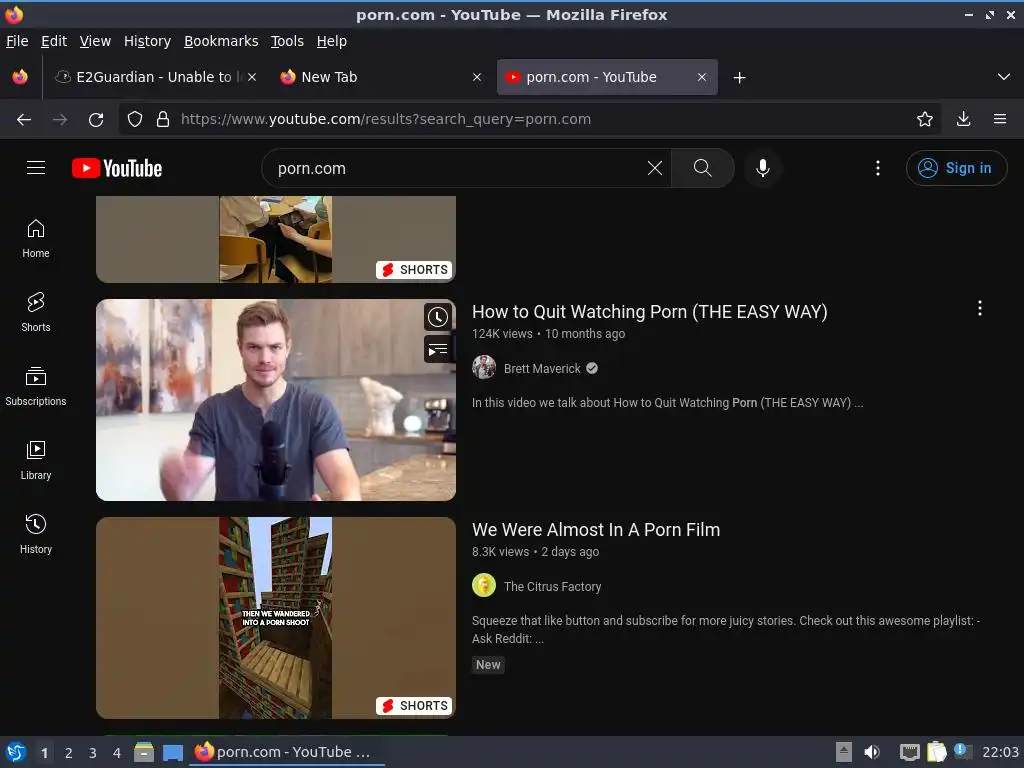This screenshot has width=1024, height=768.
Task: Open the system start menu icon
Action: [x=16, y=752]
